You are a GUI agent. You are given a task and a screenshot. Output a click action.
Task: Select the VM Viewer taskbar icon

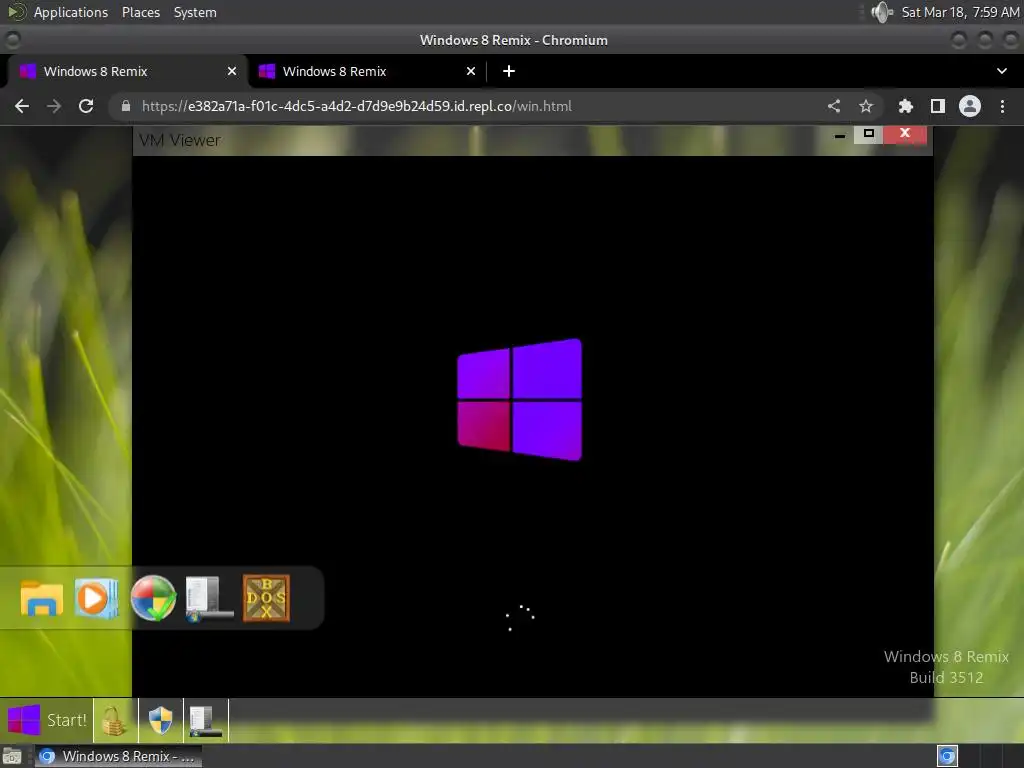[206, 721]
